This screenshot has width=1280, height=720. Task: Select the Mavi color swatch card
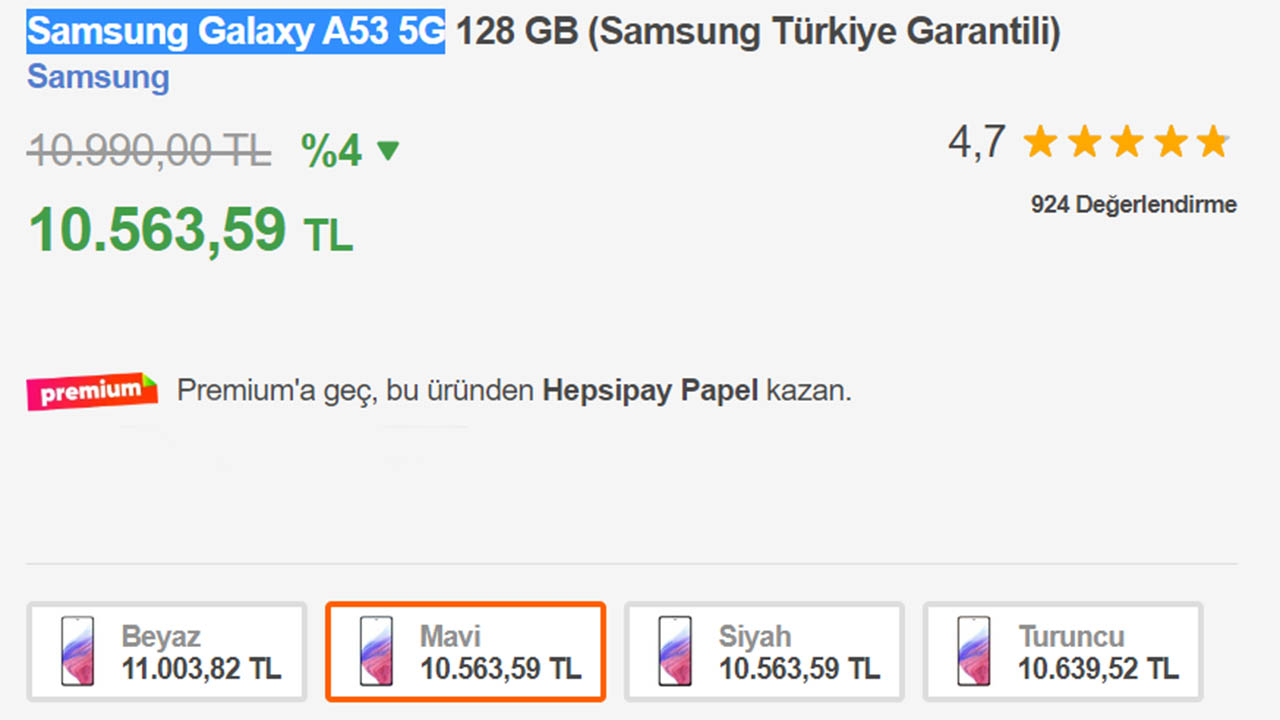tap(465, 650)
